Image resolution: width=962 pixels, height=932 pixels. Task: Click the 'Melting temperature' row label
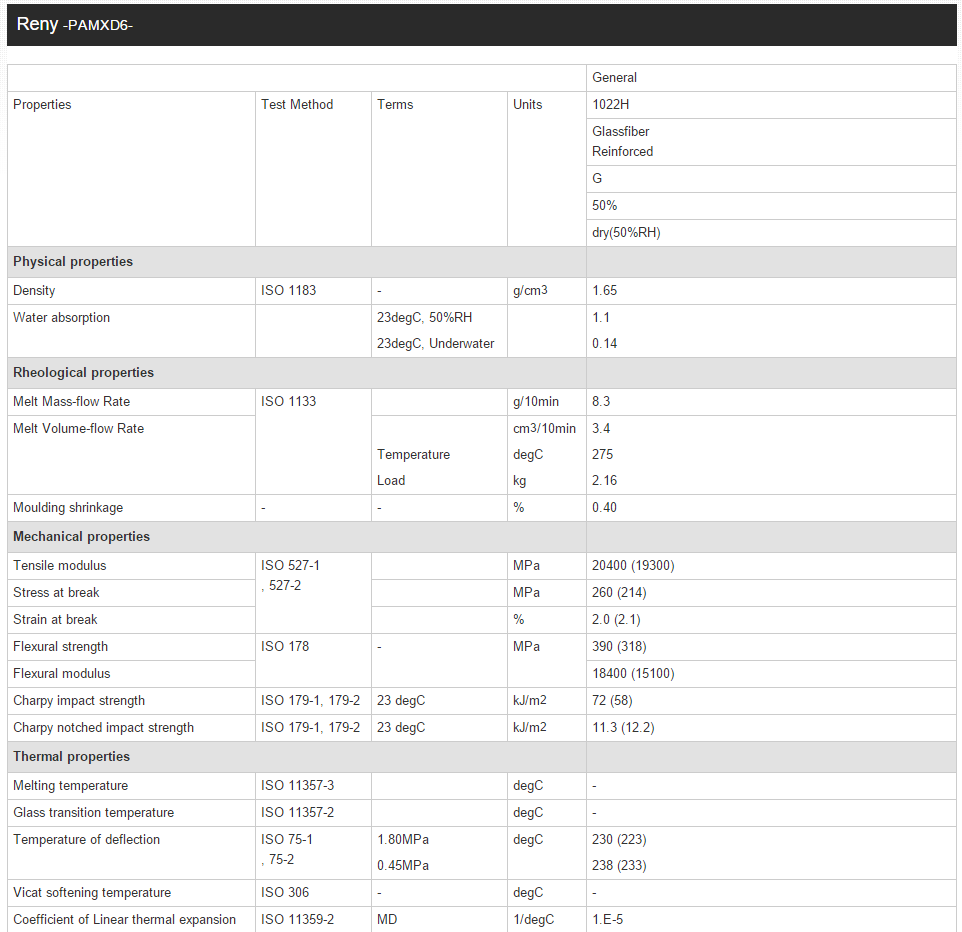[x=71, y=786]
